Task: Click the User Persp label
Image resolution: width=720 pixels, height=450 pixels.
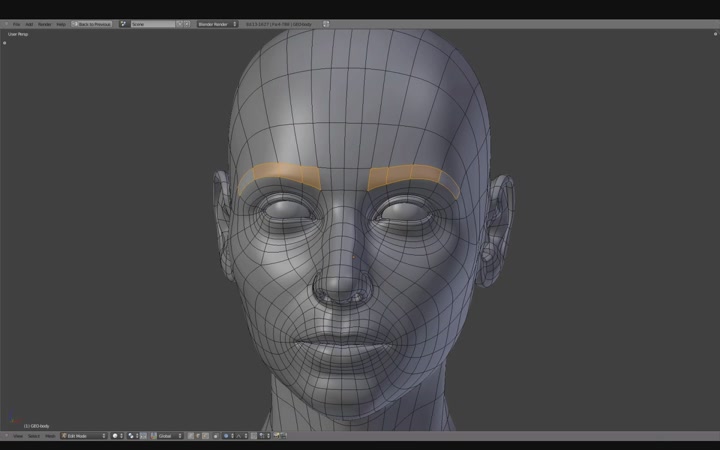Action: tap(18, 34)
